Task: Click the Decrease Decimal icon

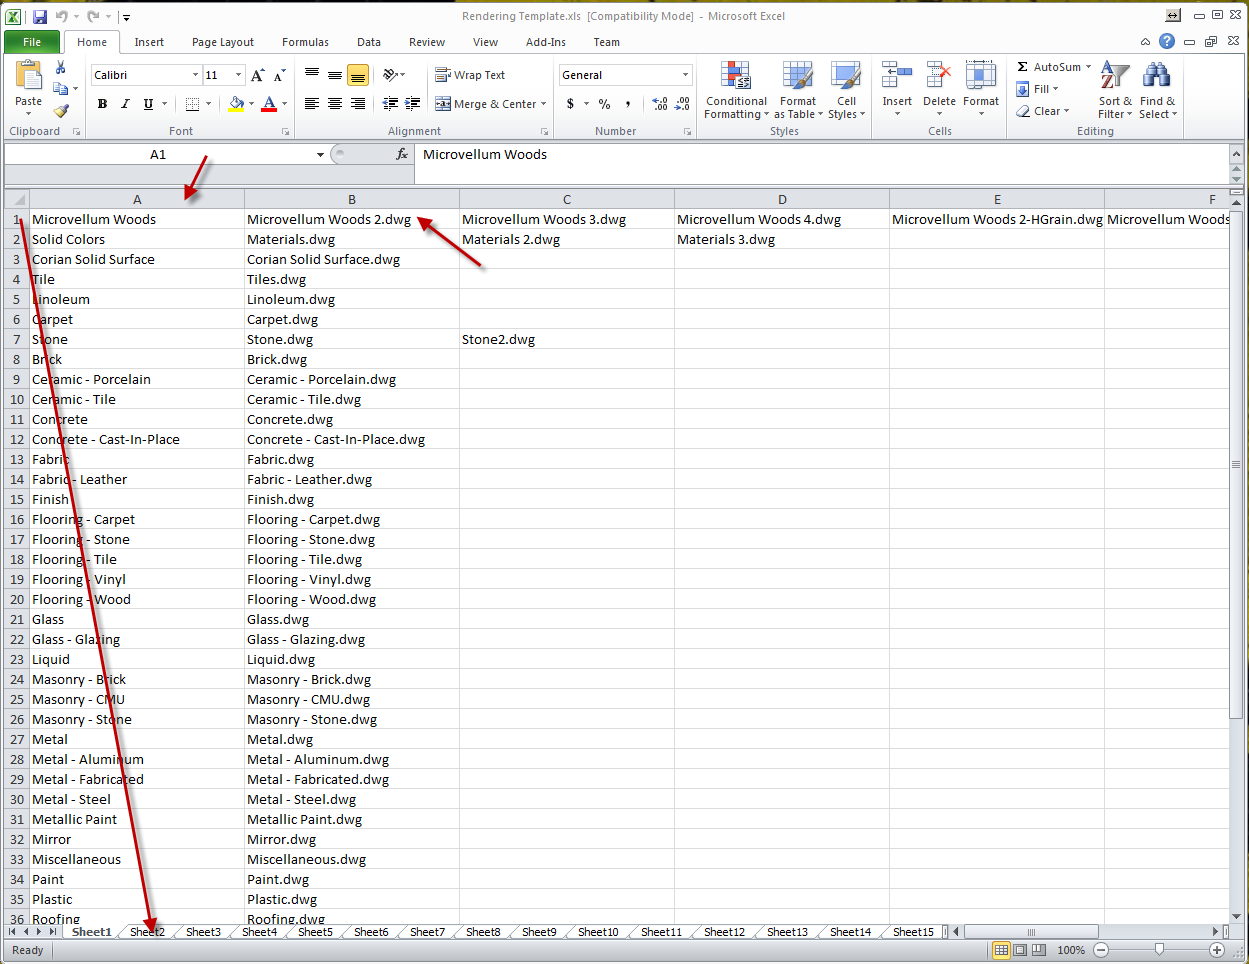Action: [682, 104]
